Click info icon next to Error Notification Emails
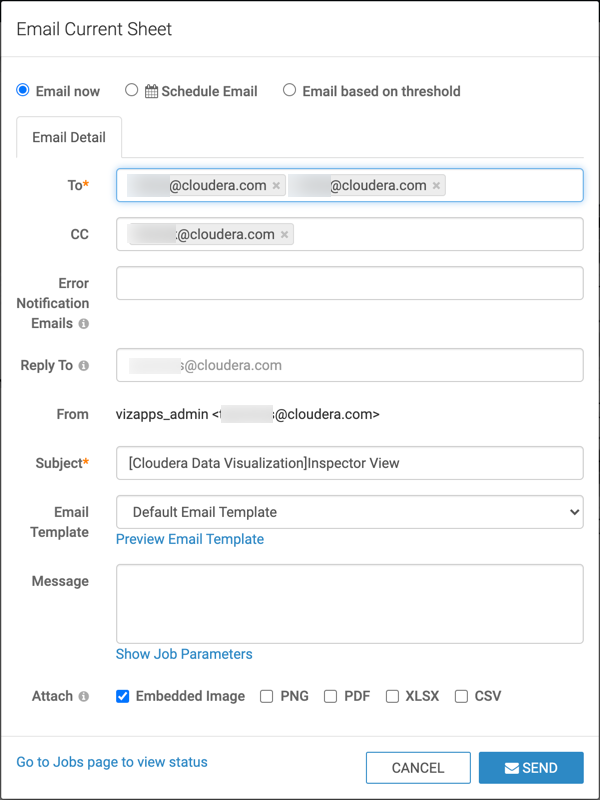Image resolution: width=600 pixels, height=800 pixels. click(x=84, y=324)
